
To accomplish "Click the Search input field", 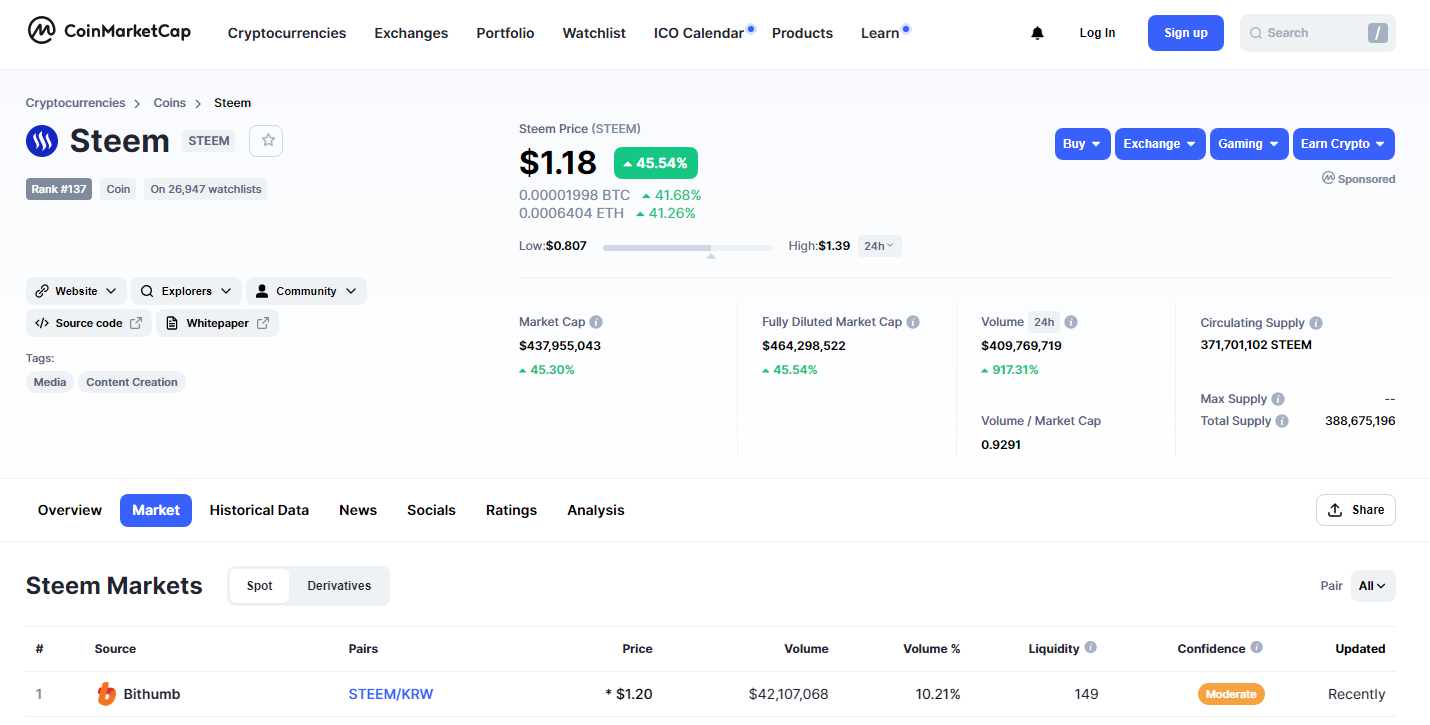I will (x=1318, y=33).
